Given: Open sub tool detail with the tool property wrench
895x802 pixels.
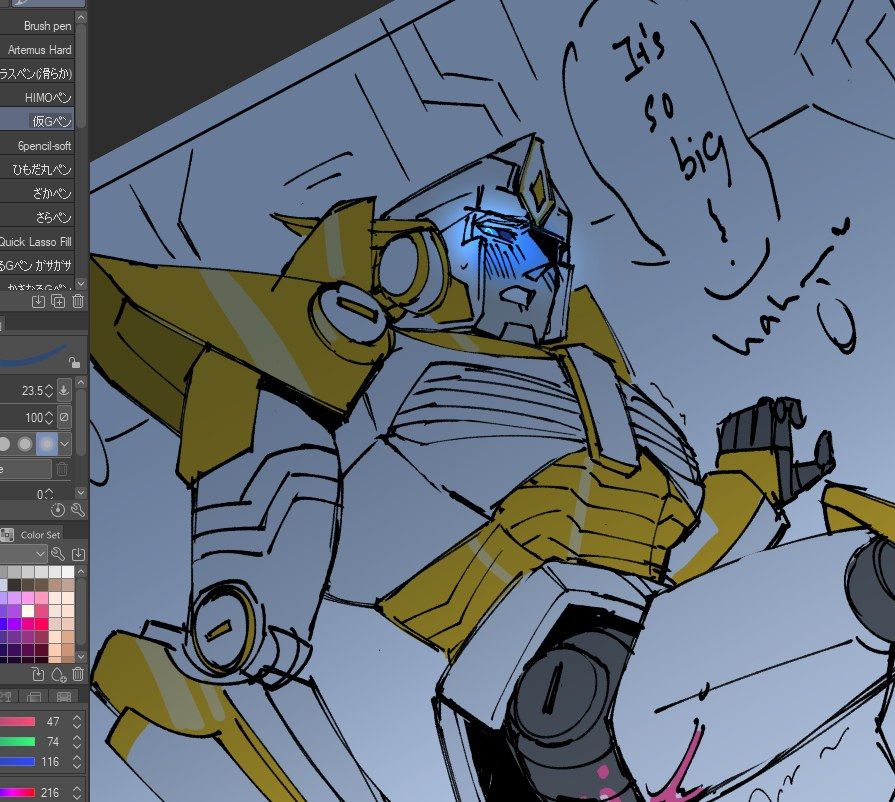Looking at the screenshot, I should coord(78,510).
